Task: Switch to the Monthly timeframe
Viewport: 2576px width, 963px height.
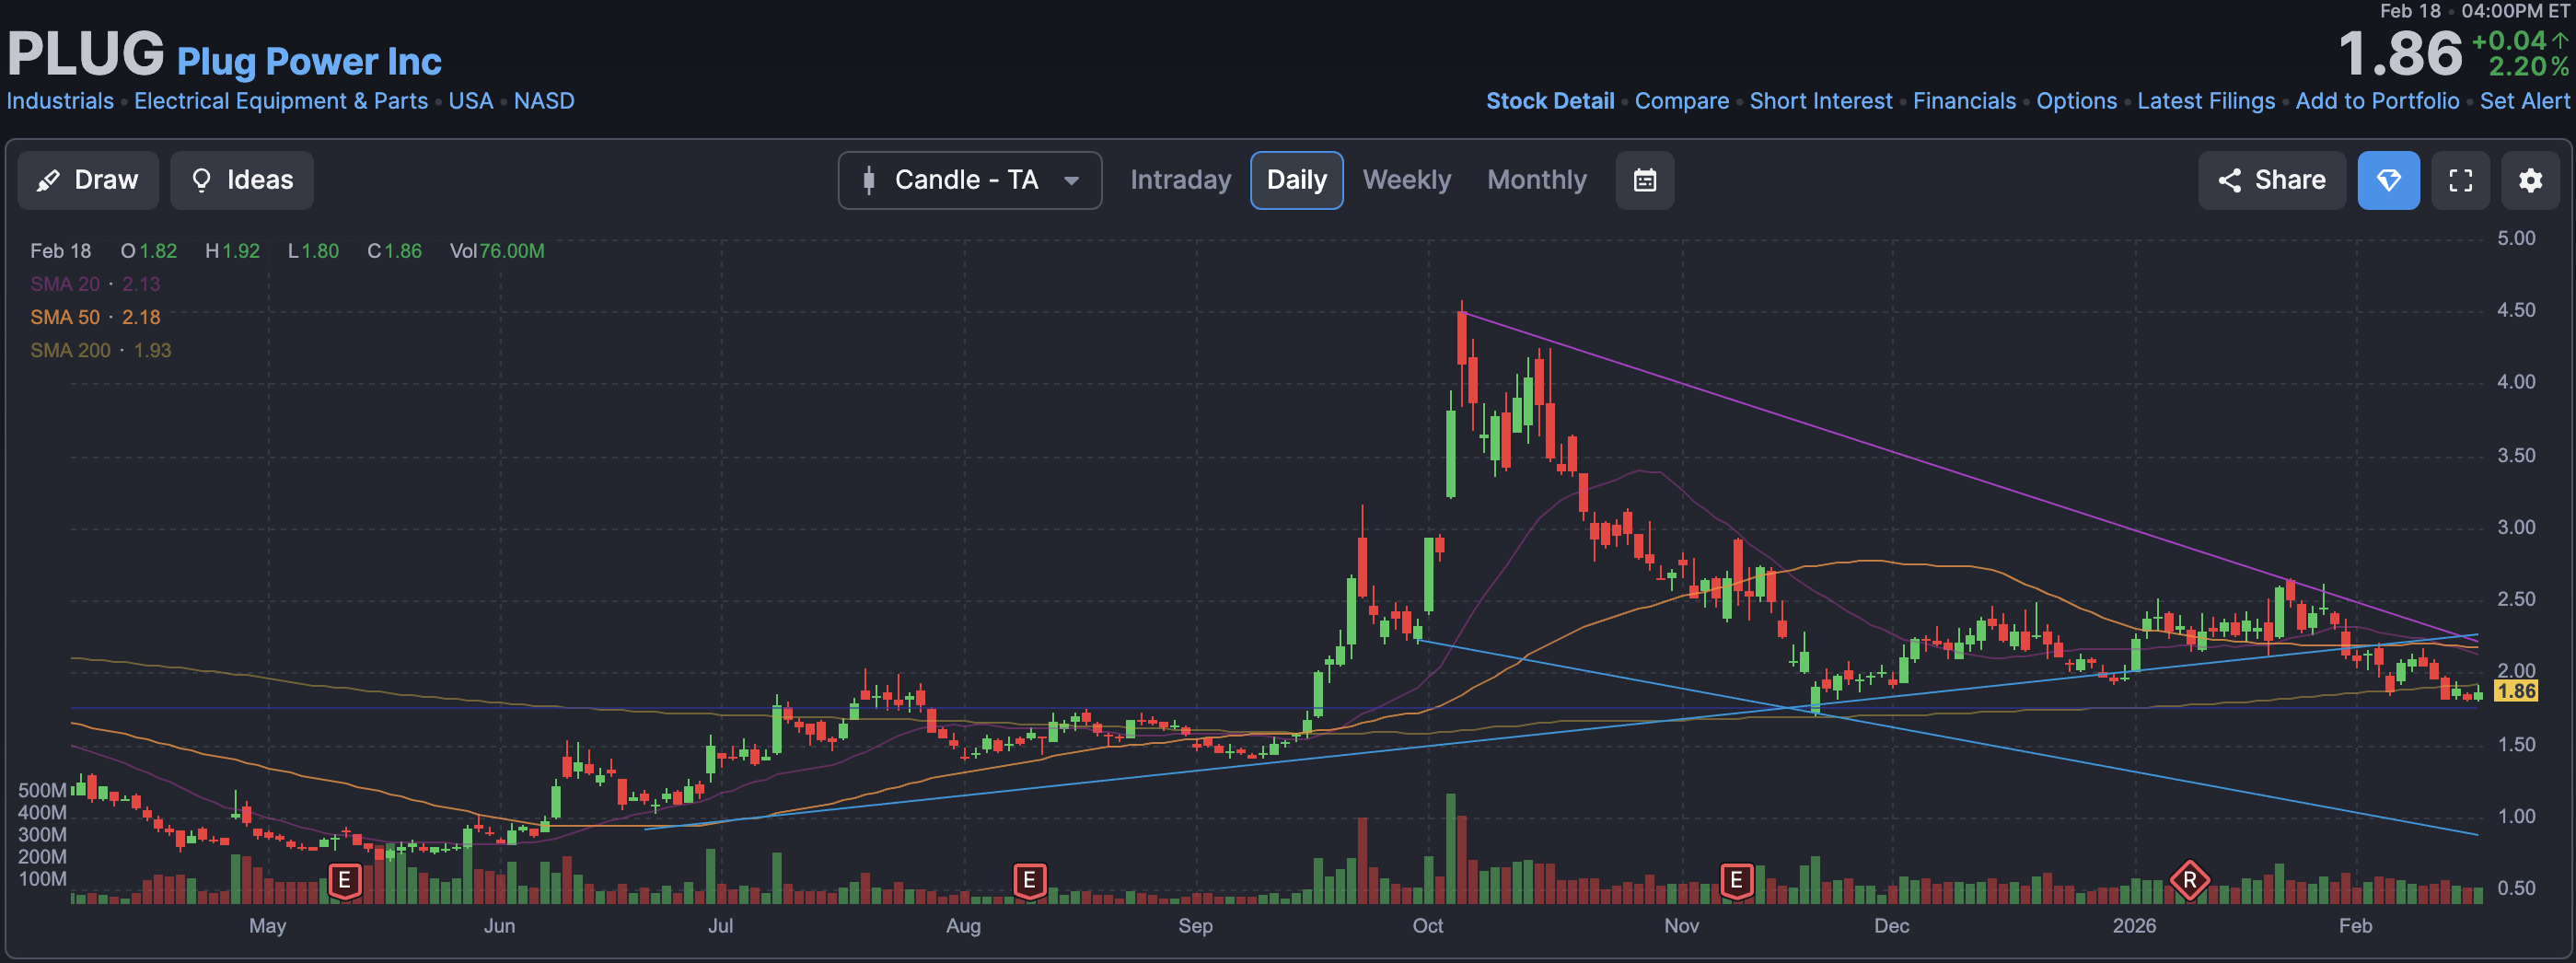Action: 1536,180
